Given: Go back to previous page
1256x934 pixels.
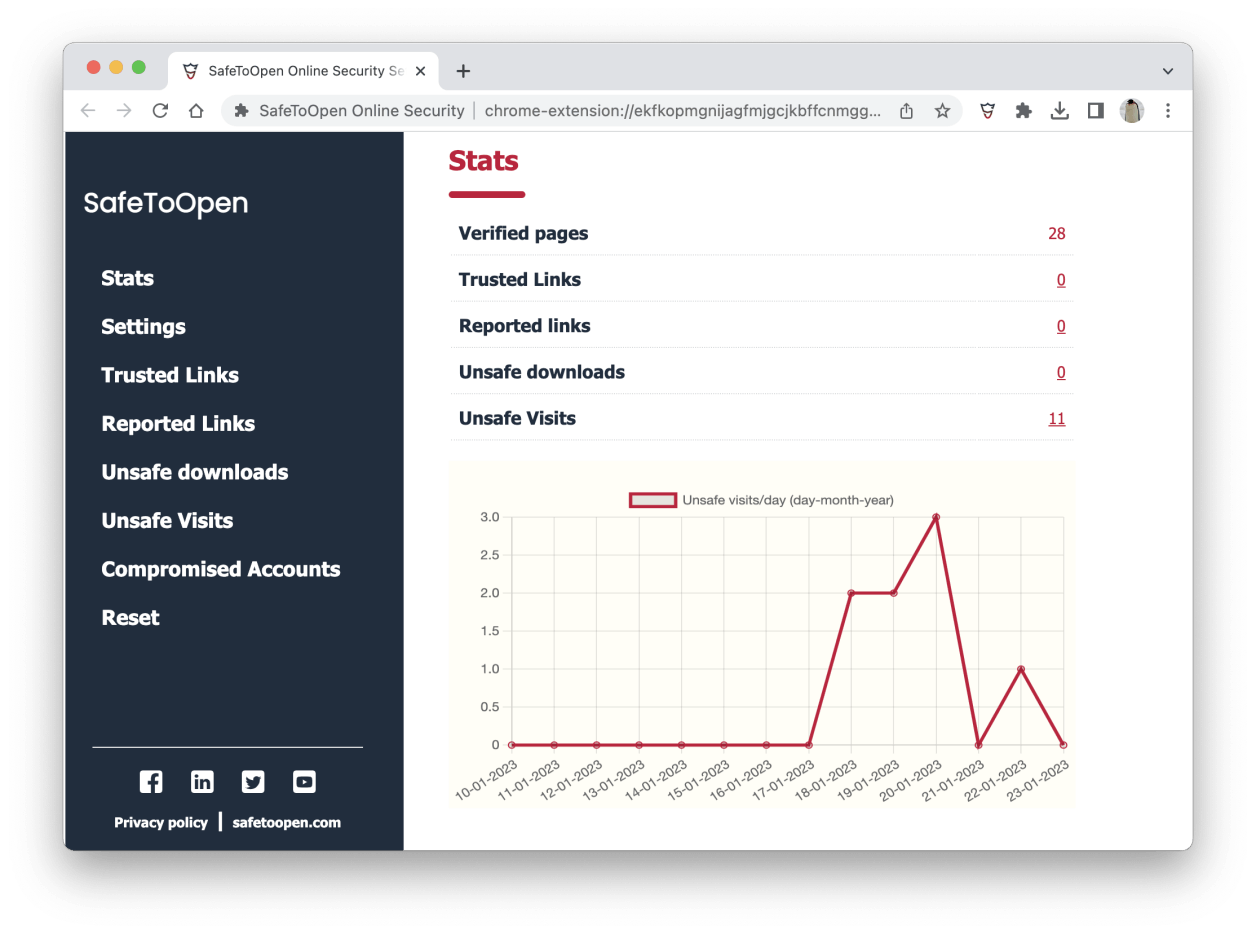Looking at the screenshot, I should click(x=88, y=111).
